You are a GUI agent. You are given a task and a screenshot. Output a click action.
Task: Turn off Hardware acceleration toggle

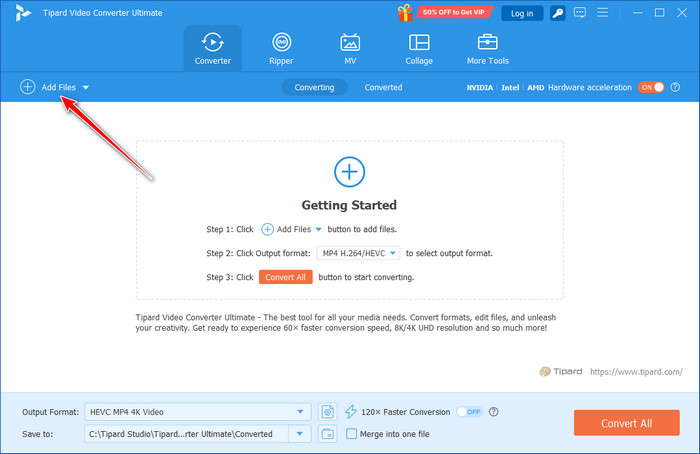(x=652, y=87)
